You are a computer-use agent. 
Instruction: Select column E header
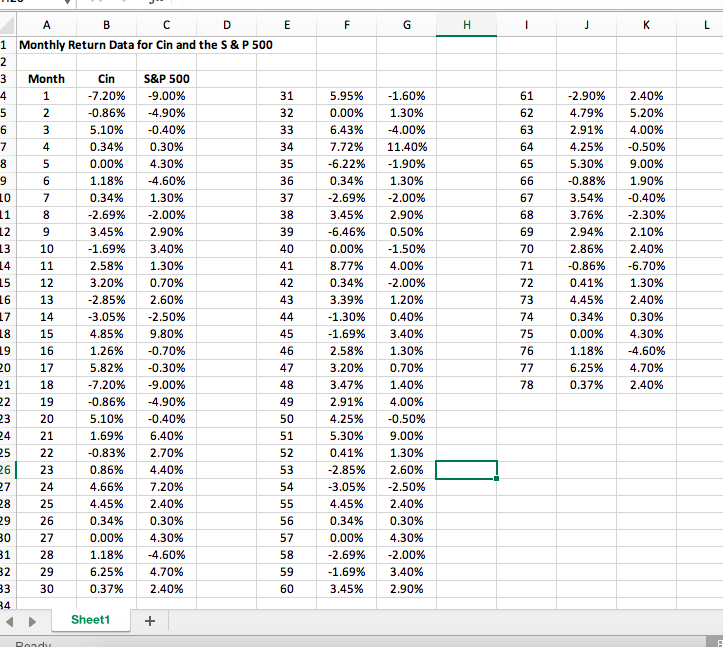[x=286, y=25]
